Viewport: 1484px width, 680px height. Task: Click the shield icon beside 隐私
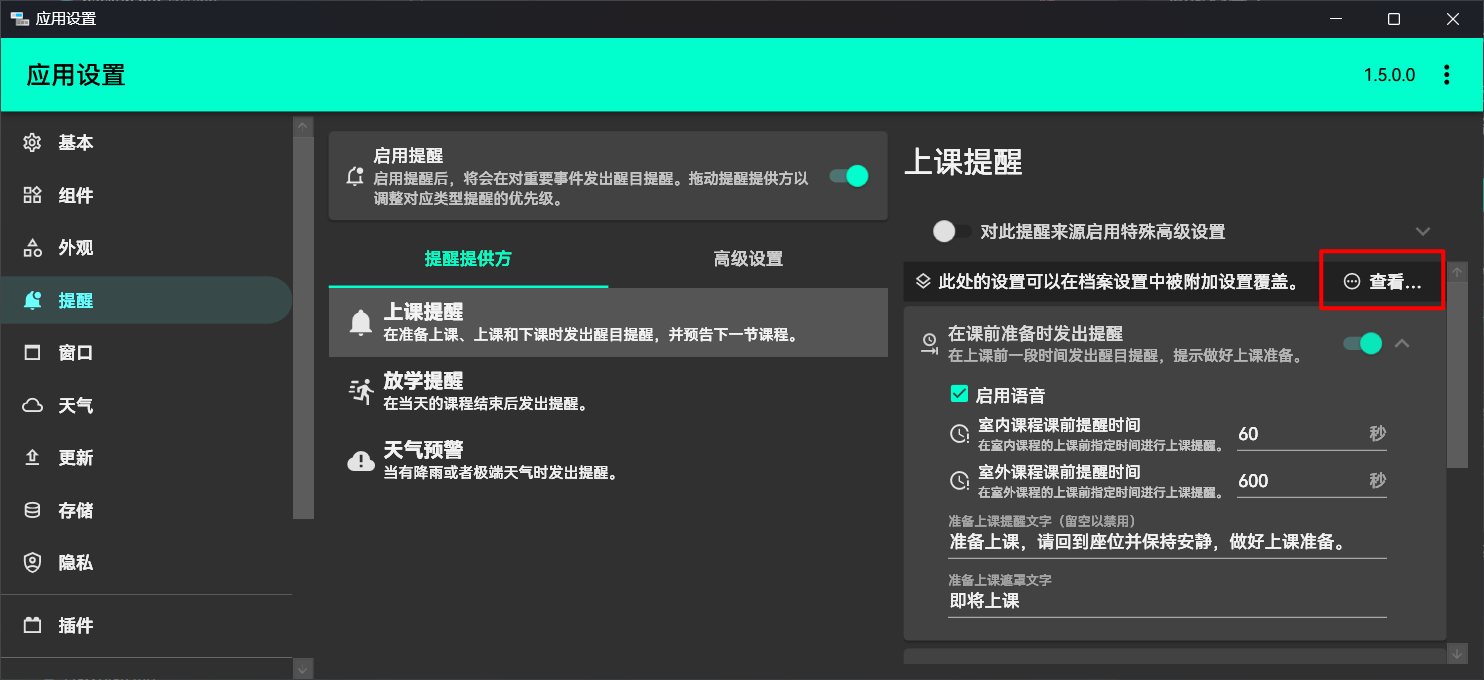coord(33,563)
